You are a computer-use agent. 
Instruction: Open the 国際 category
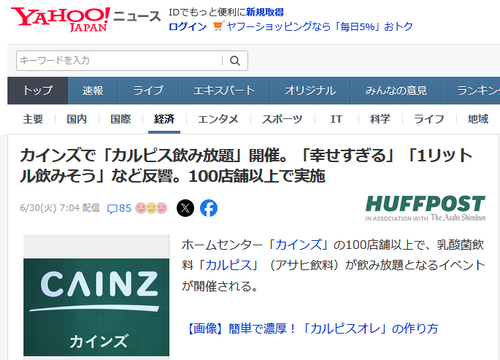(x=121, y=119)
